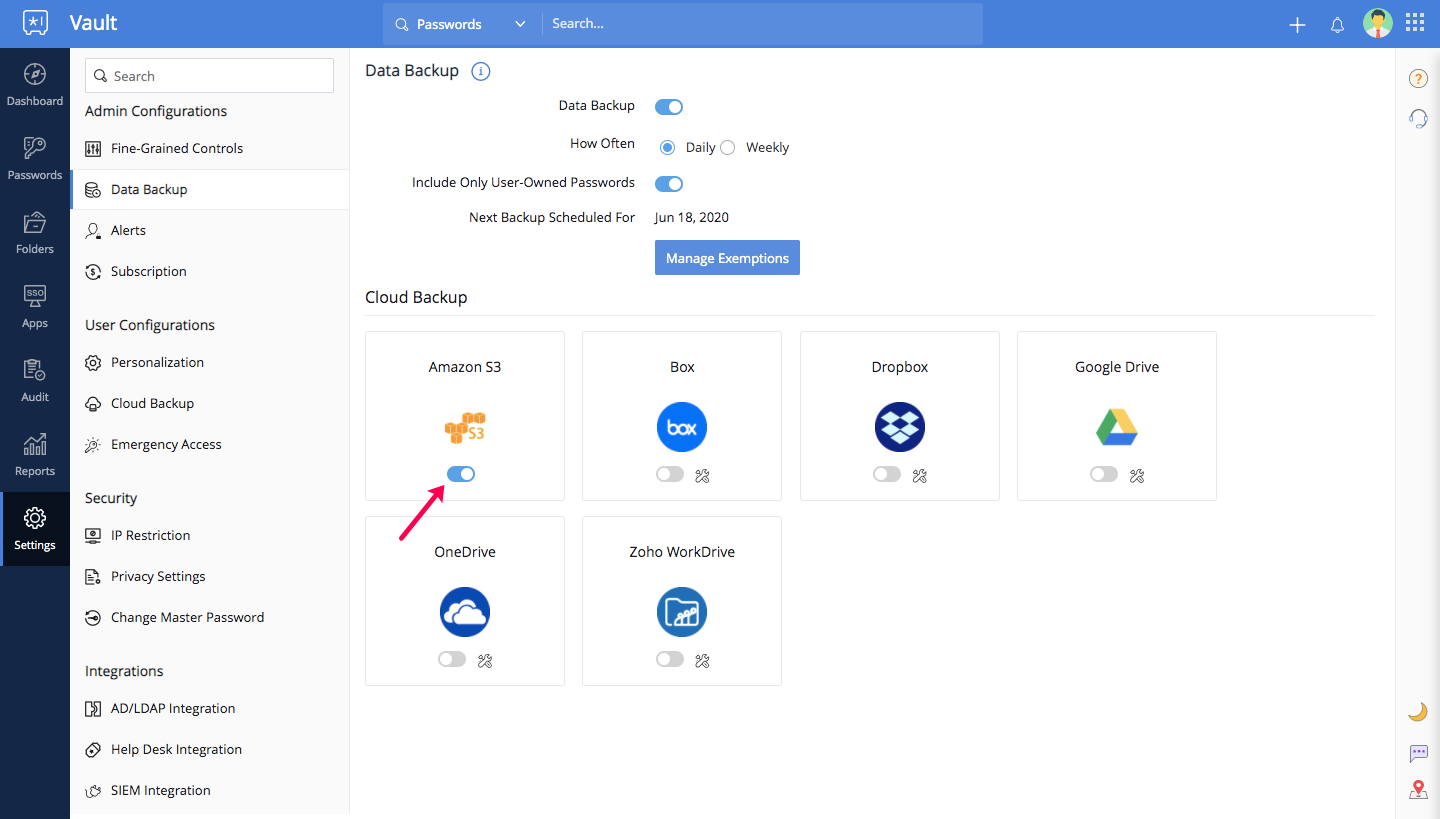Click the support headset icon
The width and height of the screenshot is (1440, 819).
point(1418,119)
